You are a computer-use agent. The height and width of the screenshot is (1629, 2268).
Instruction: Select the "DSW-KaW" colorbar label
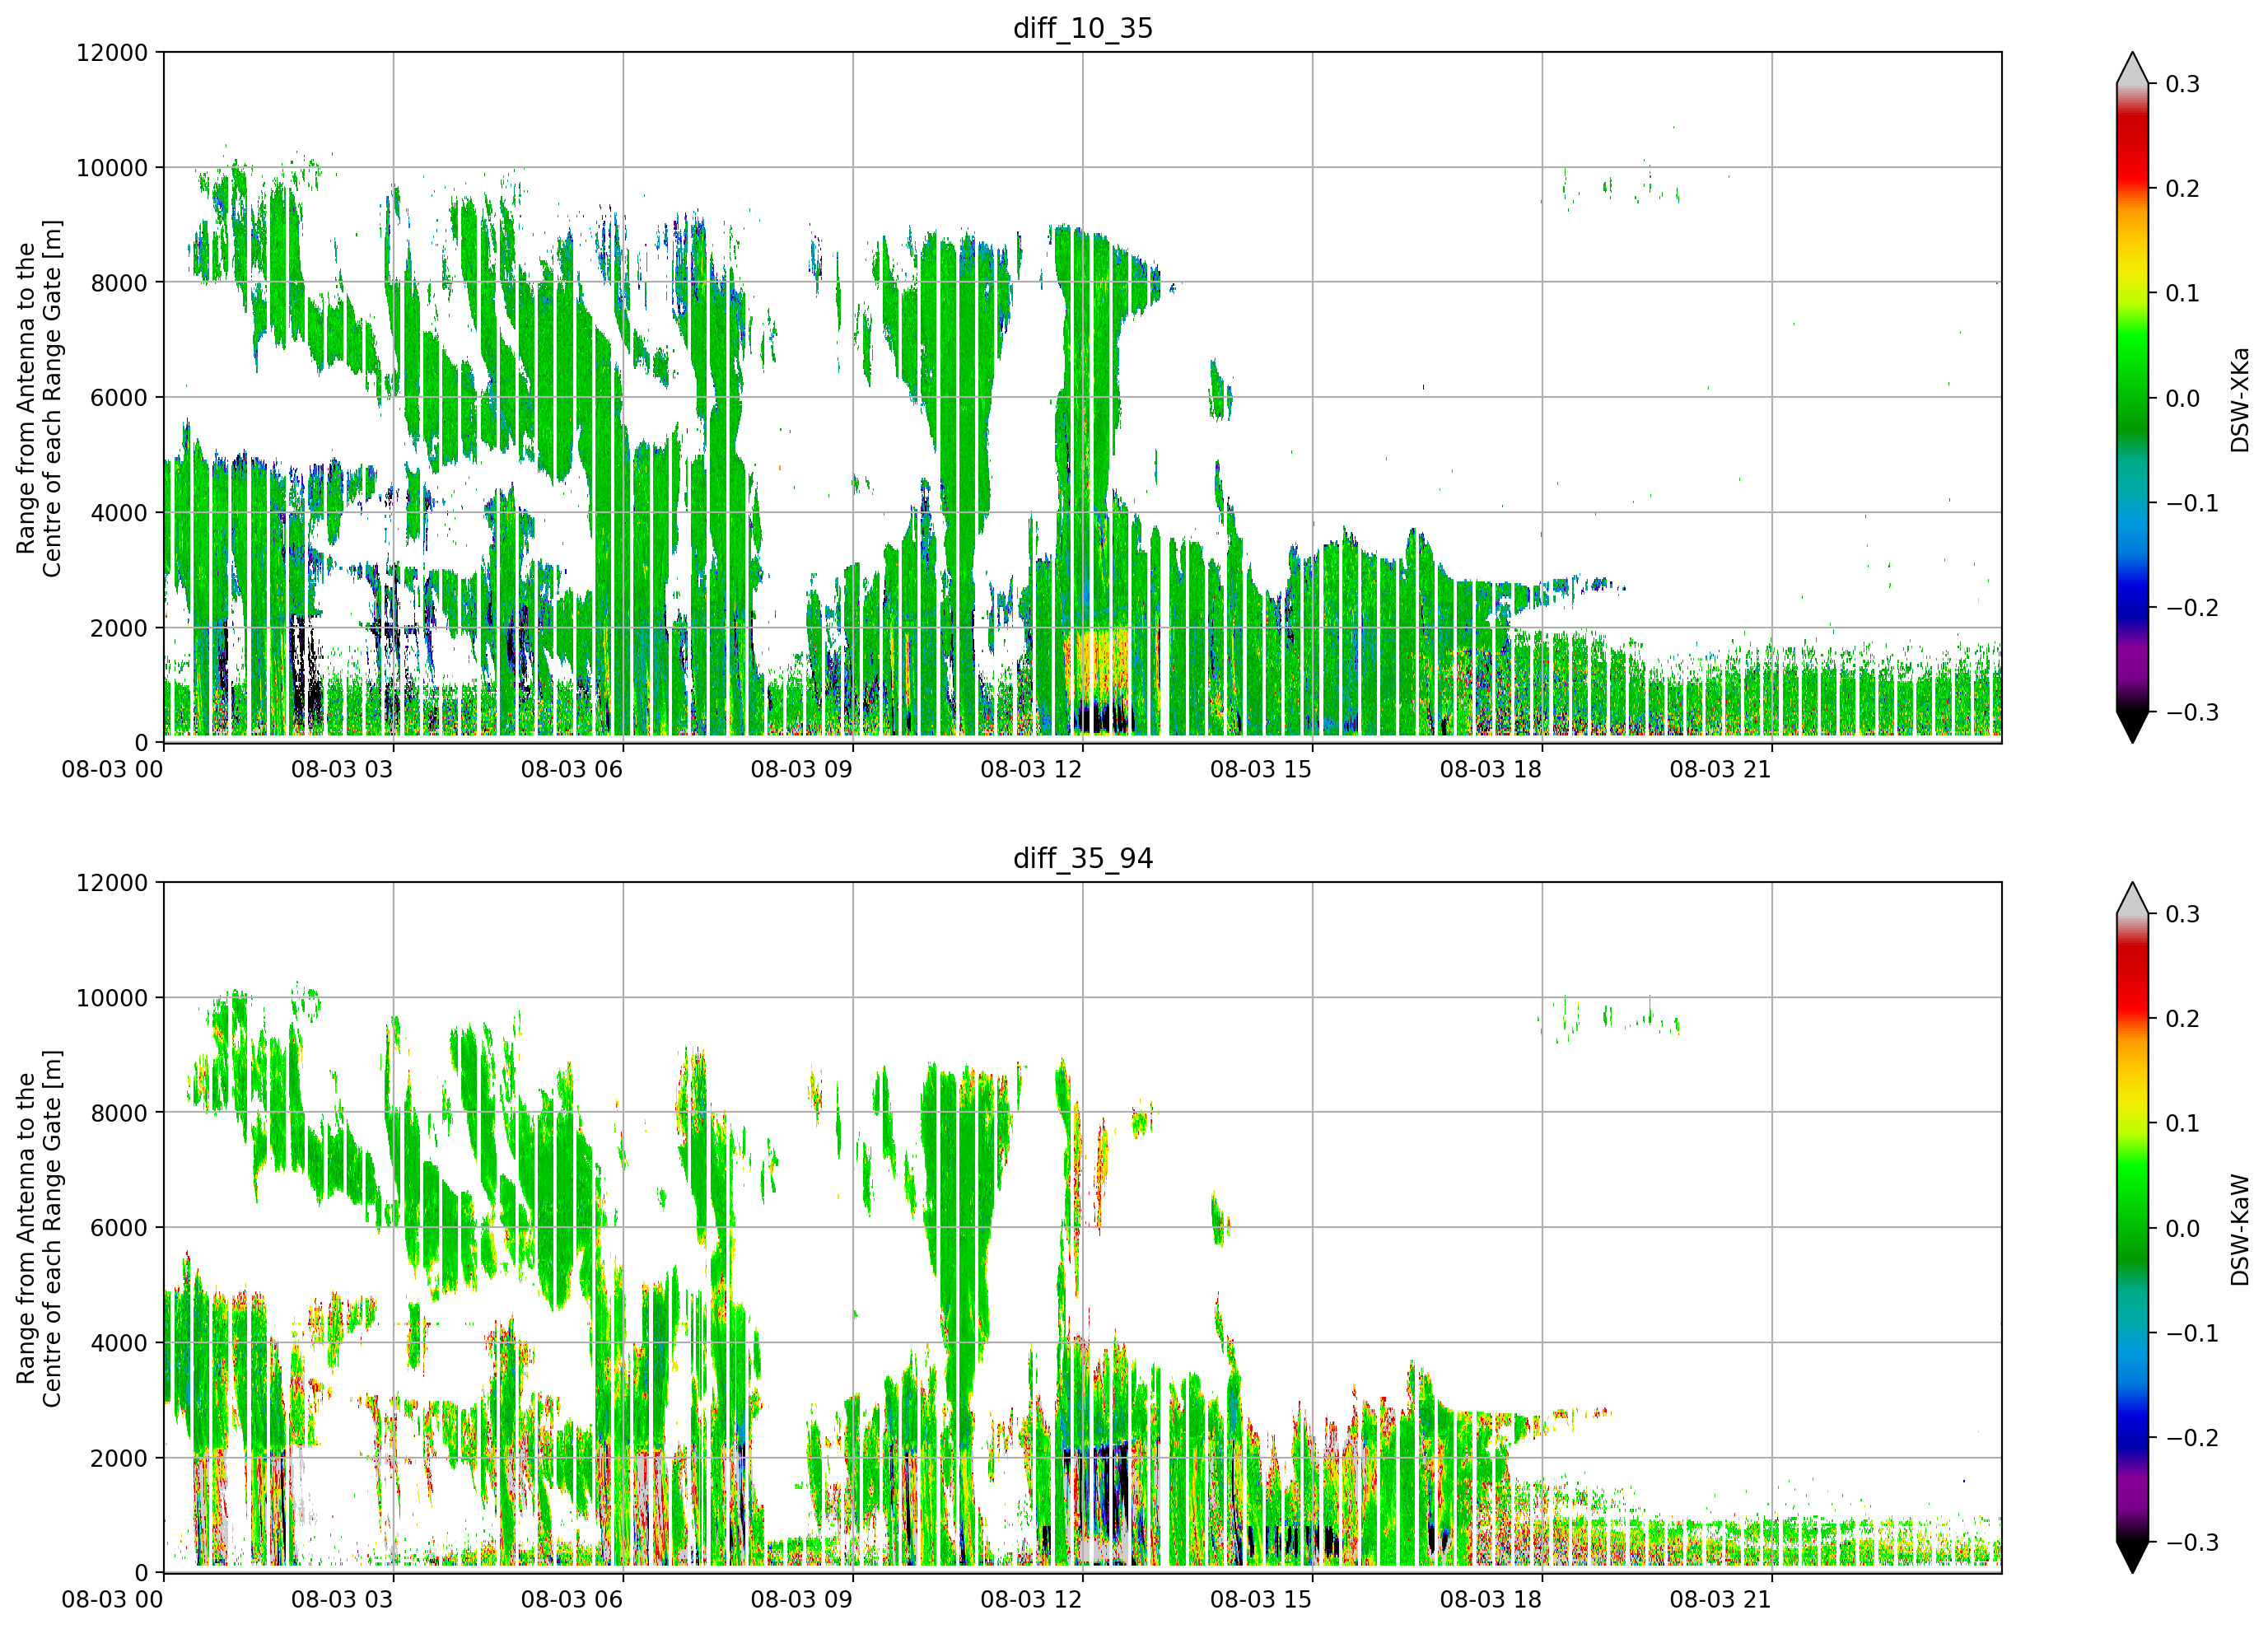[2240, 1230]
